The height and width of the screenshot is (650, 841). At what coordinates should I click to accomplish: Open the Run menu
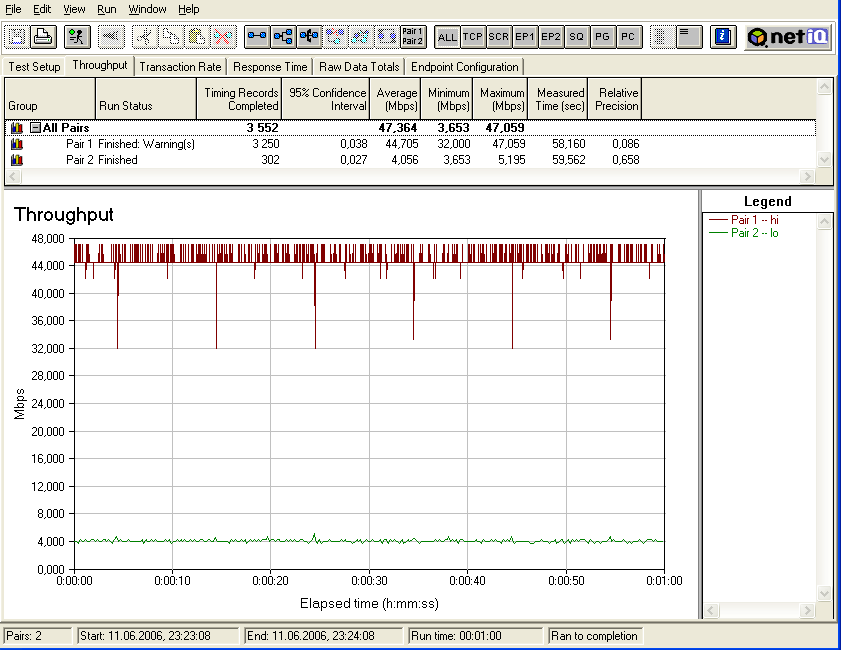click(106, 9)
